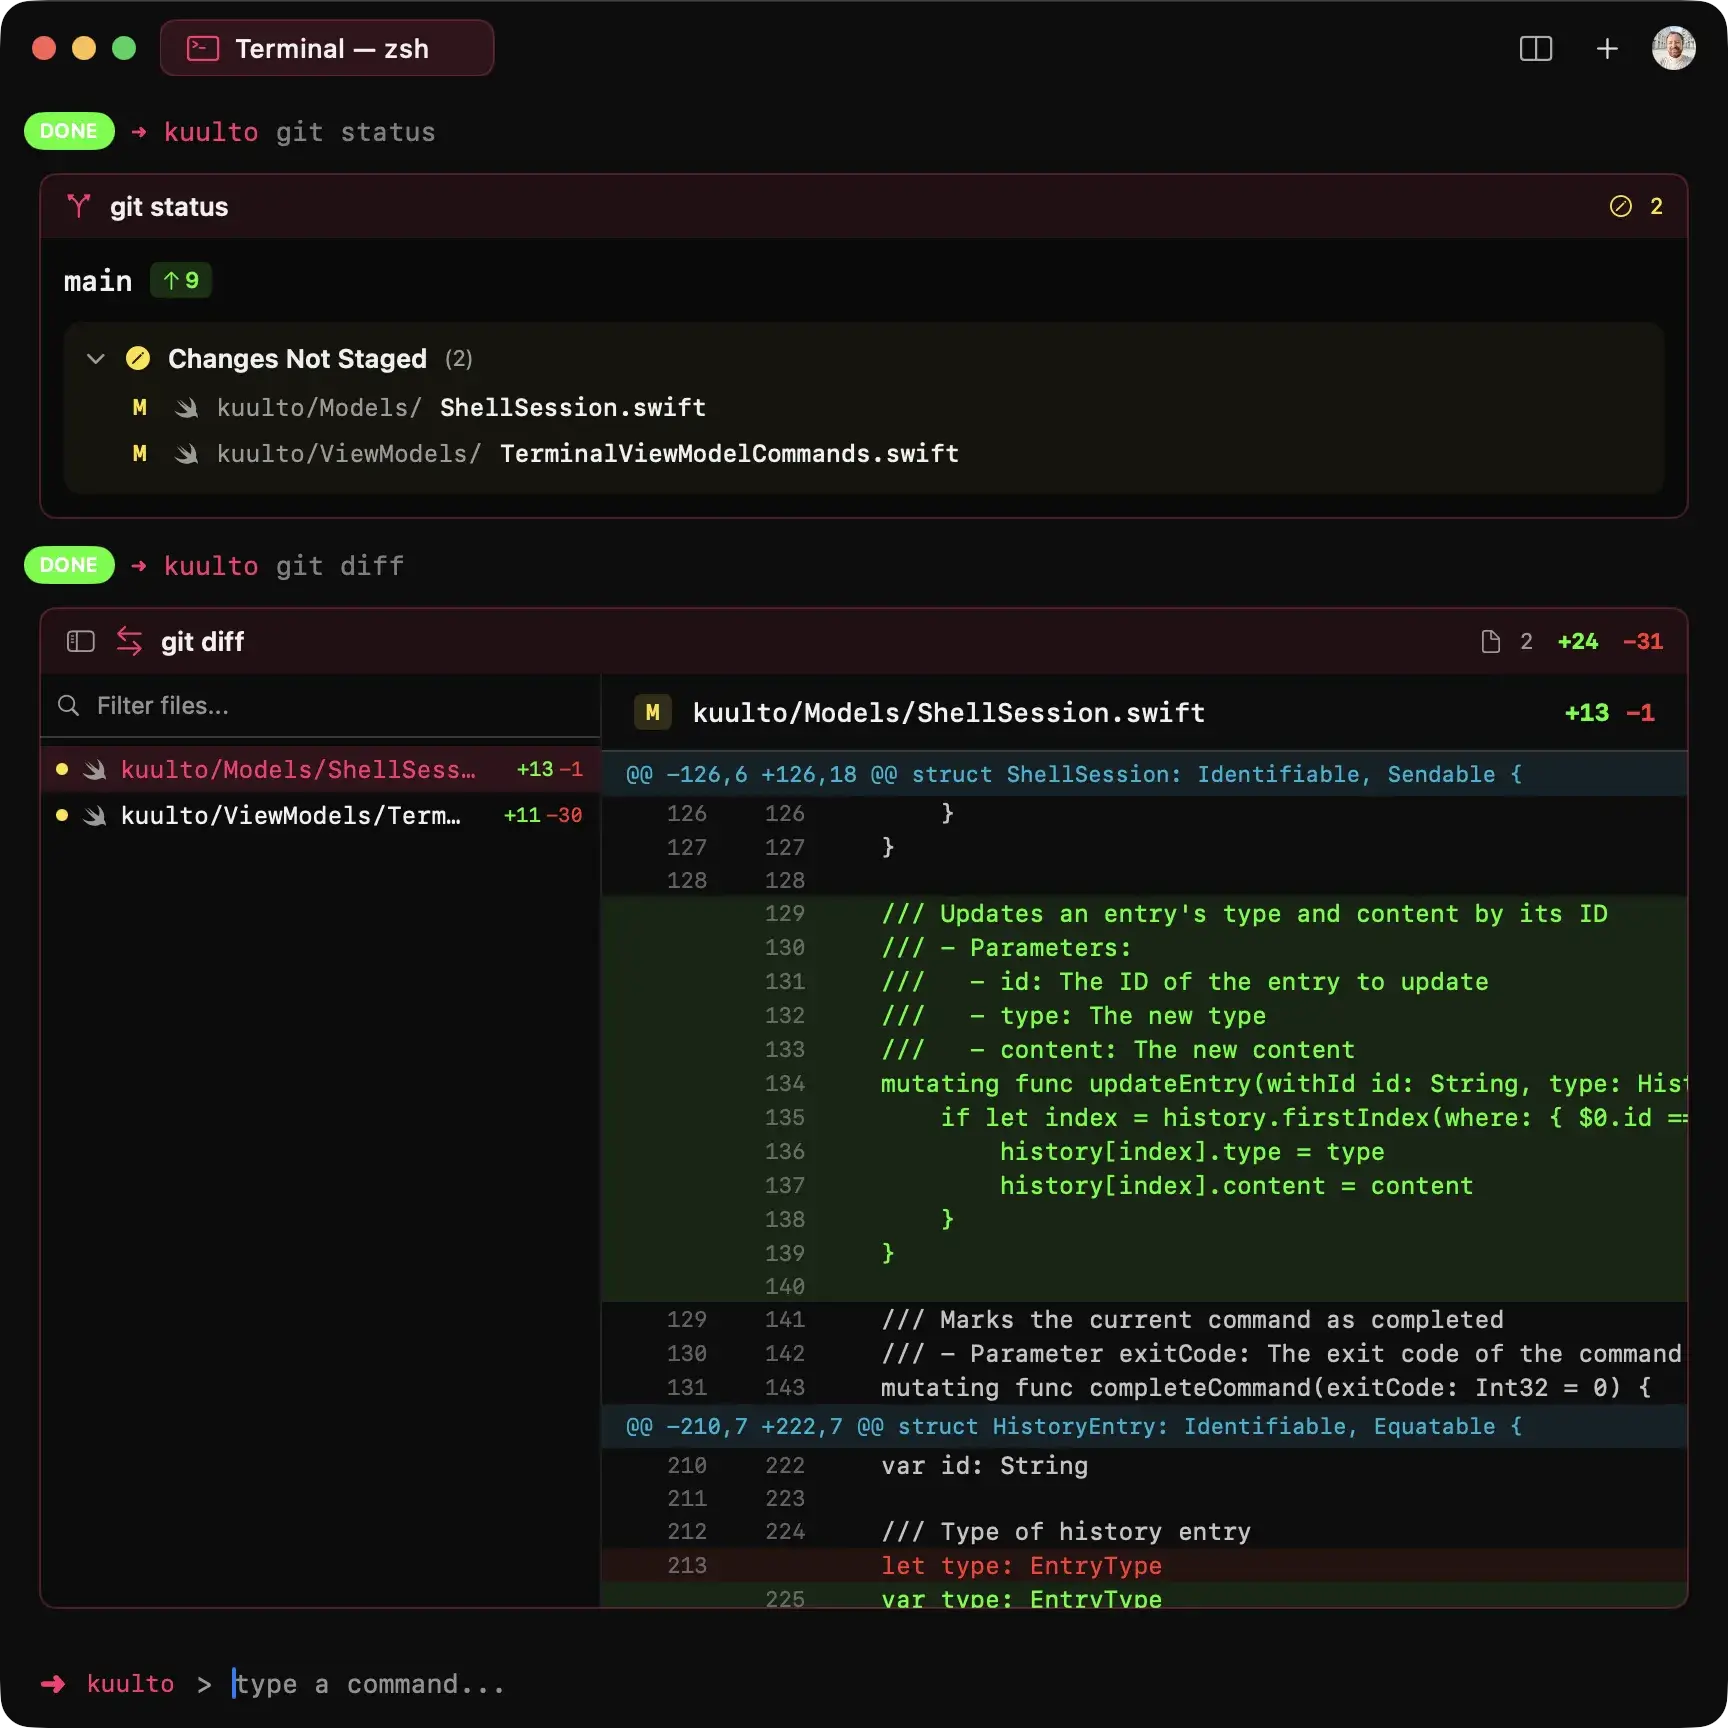Click the git diff swap arrows icon
This screenshot has width=1728, height=1728.
(x=129, y=641)
